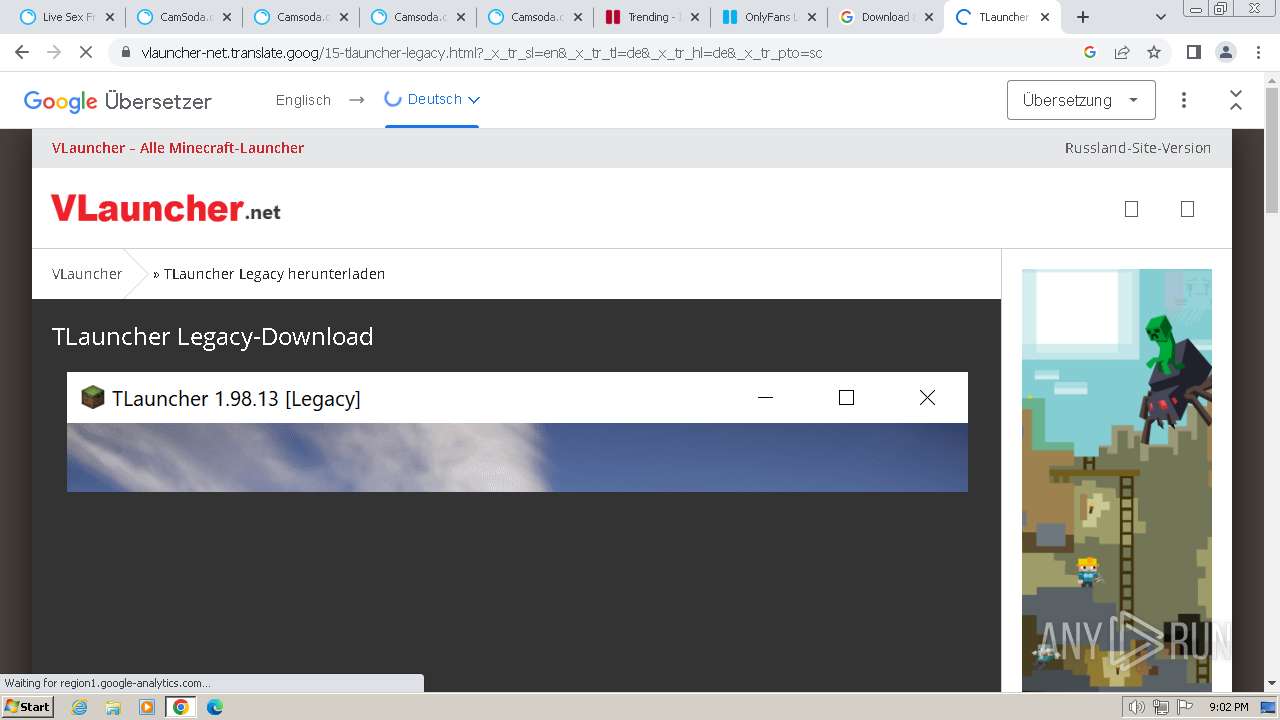
Task: Bookmark this page with star icon
Action: coord(1154,52)
